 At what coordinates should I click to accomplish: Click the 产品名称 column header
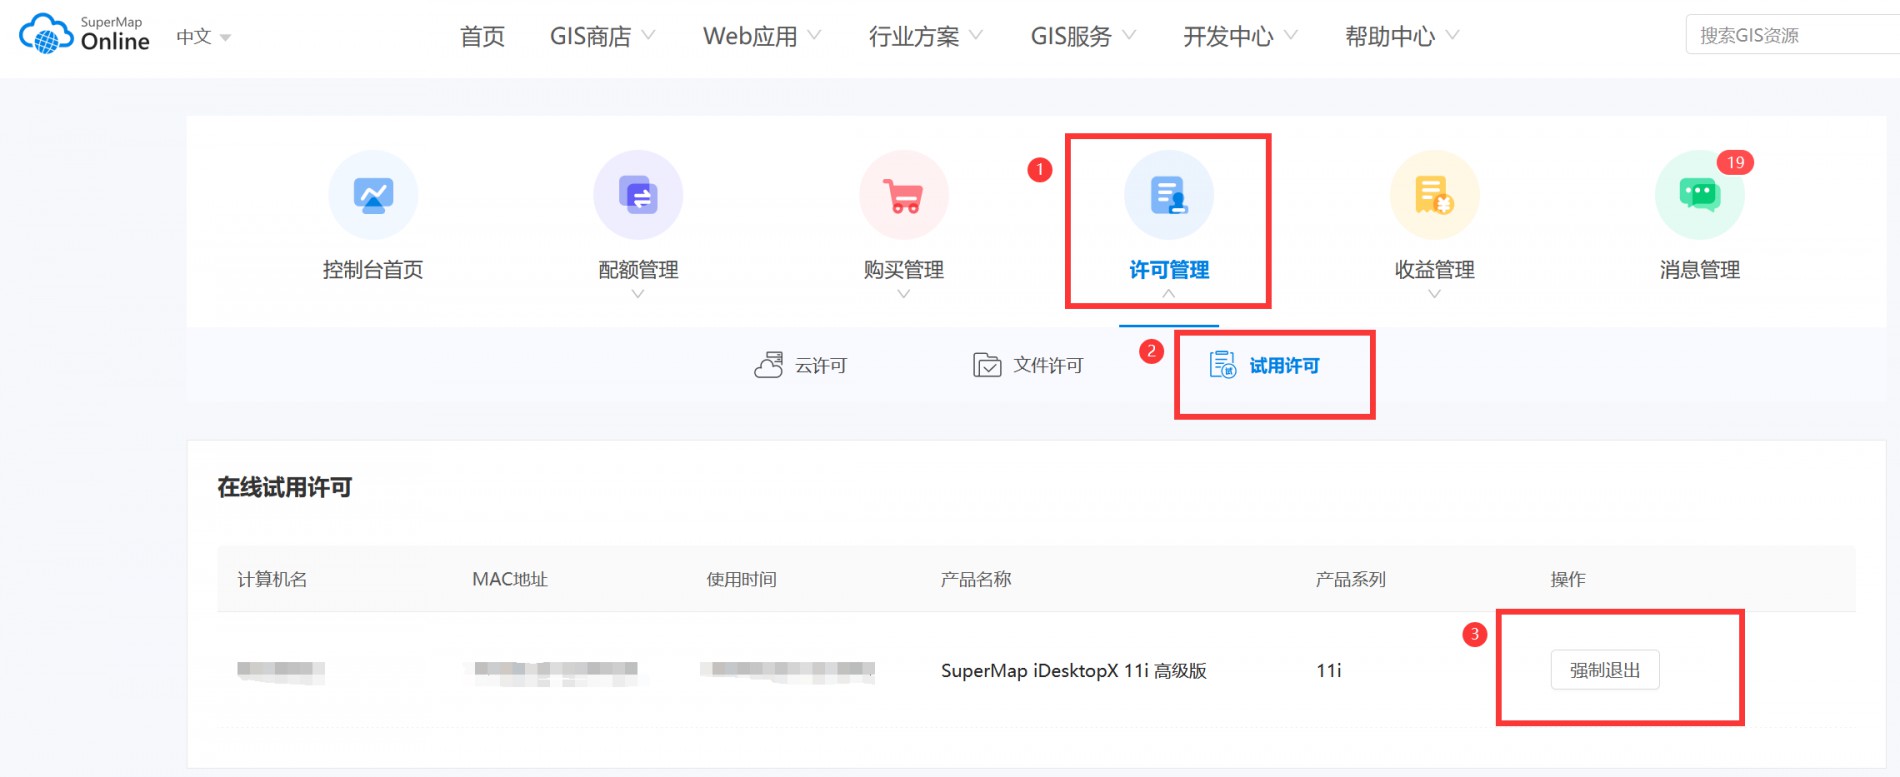coord(976,579)
